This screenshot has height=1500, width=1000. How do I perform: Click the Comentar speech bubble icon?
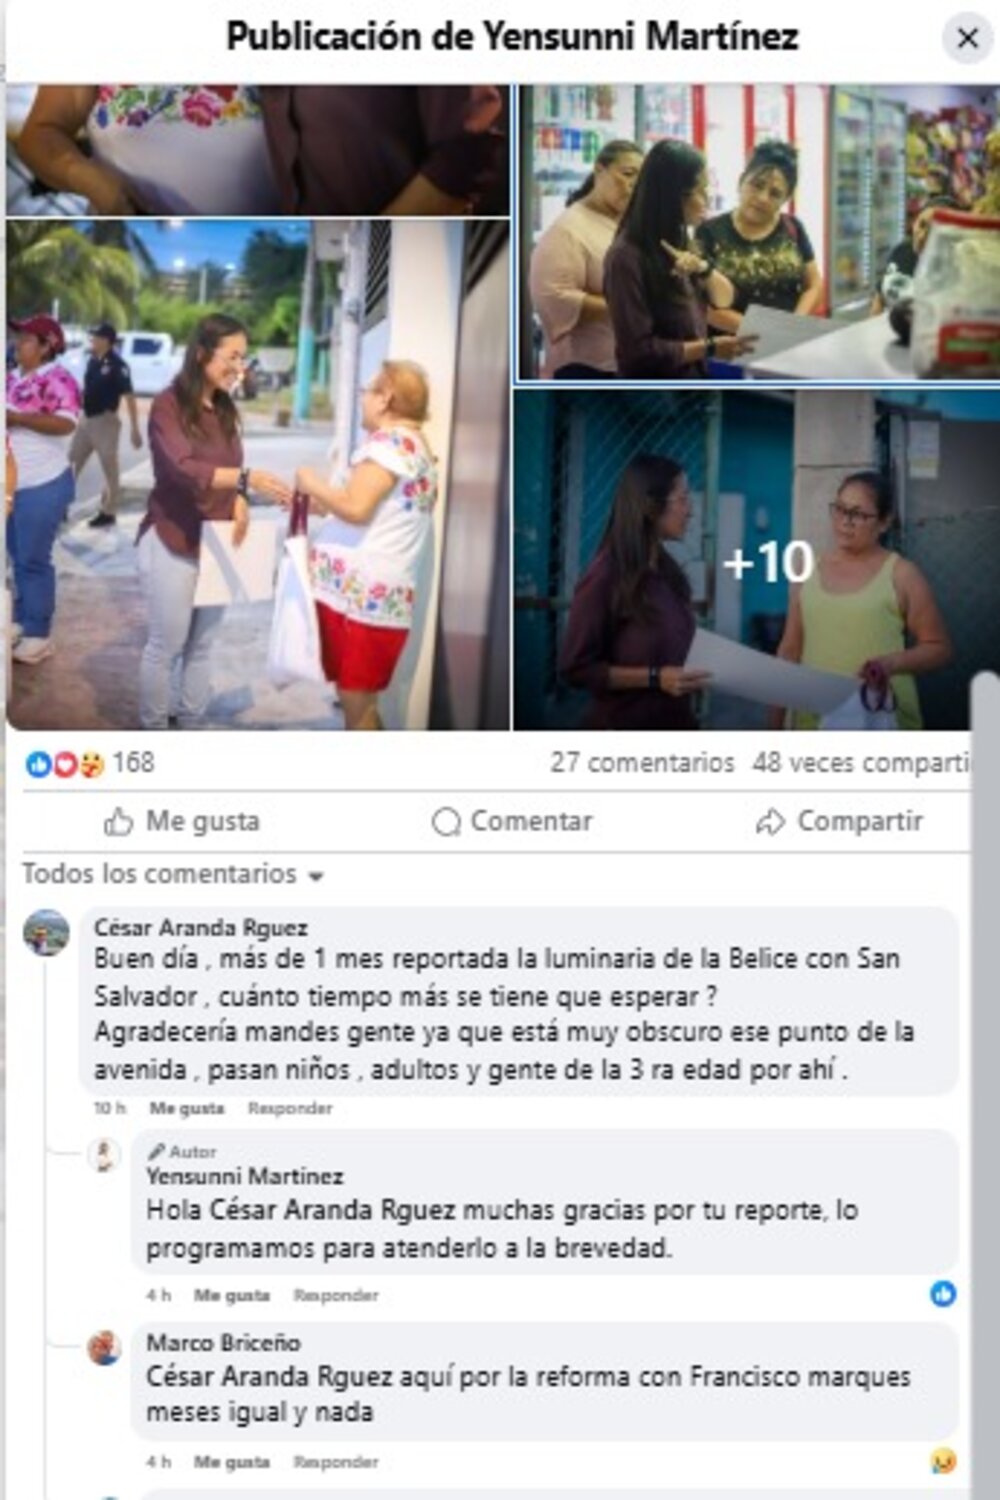446,822
